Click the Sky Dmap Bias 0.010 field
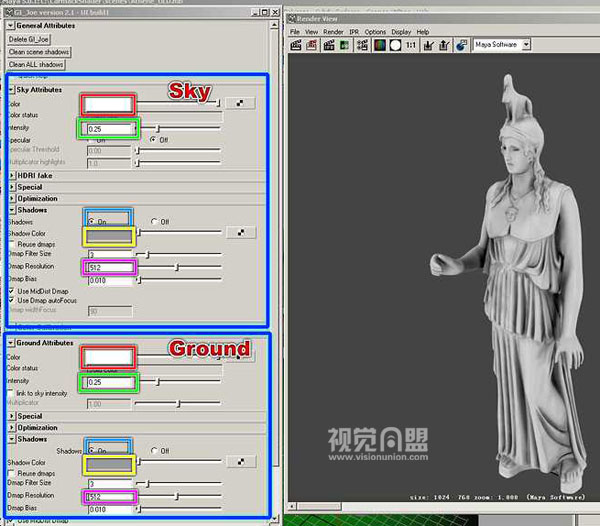This screenshot has height=526, width=600. tap(110, 280)
